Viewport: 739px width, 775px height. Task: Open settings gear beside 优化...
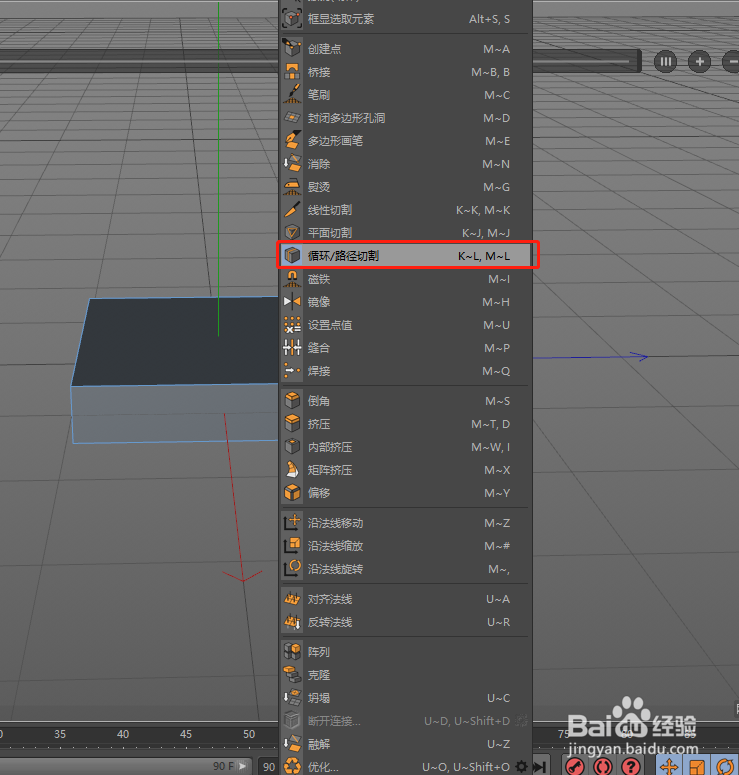pyautogui.click(x=522, y=767)
